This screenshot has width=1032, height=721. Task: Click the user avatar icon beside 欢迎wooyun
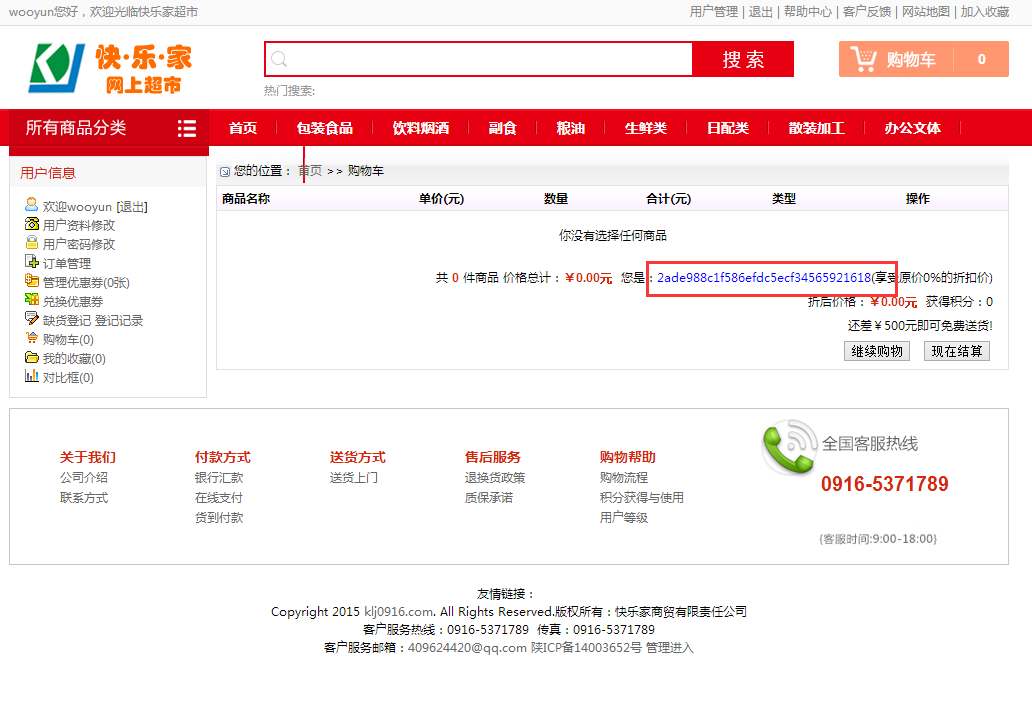coord(32,205)
